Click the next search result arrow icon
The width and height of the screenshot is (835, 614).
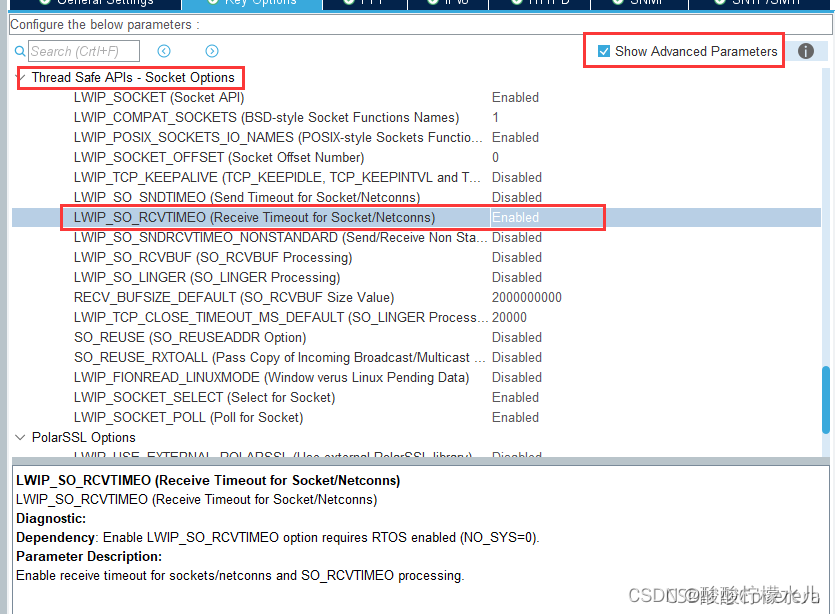point(210,50)
